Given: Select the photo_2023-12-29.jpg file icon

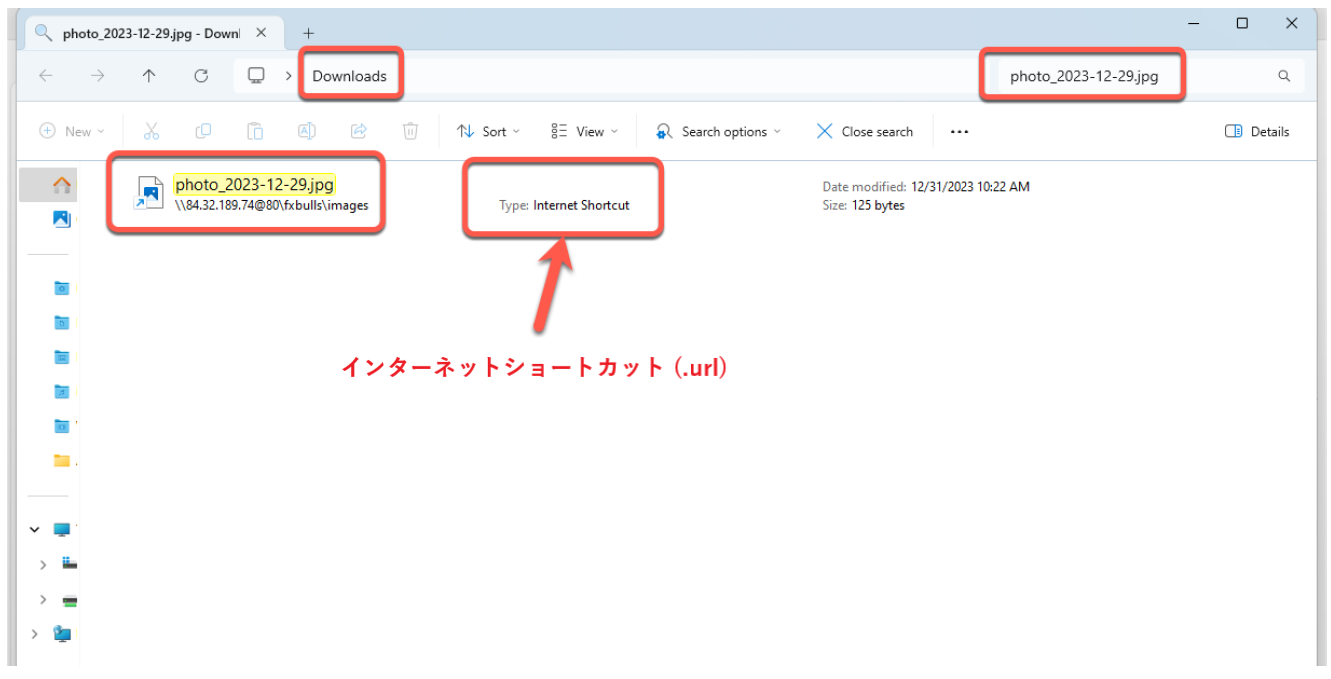Looking at the screenshot, I should click(x=149, y=193).
